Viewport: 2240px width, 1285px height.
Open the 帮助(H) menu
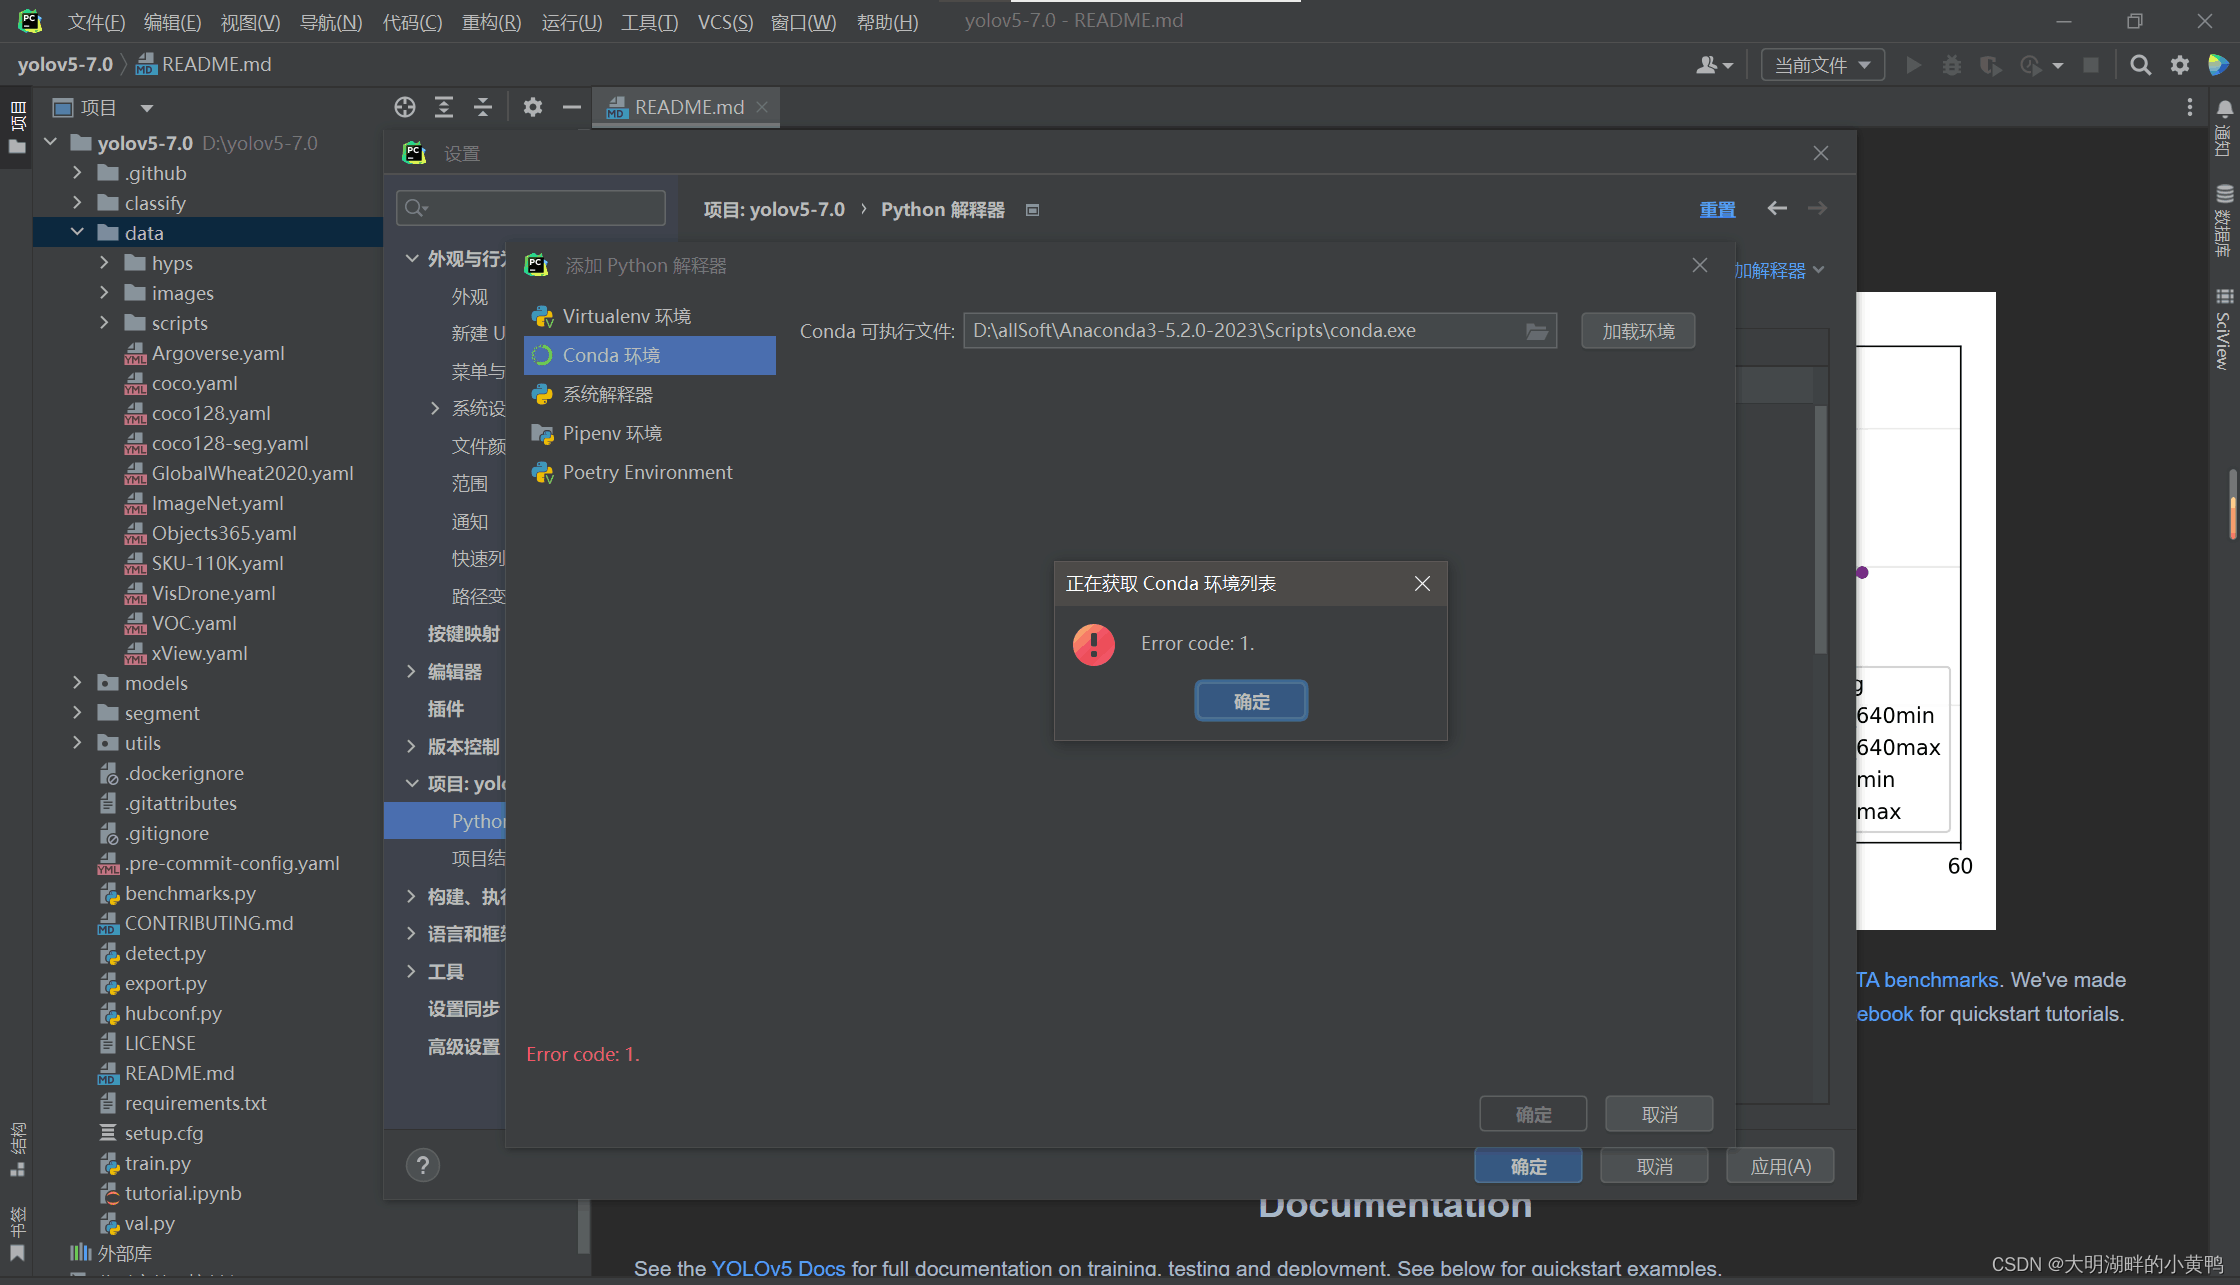coord(887,22)
